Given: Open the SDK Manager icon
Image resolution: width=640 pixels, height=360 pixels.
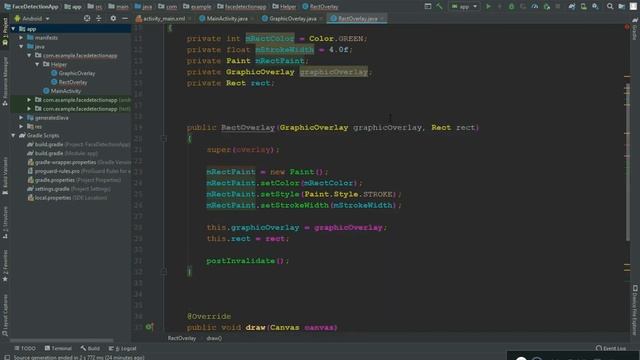Looking at the screenshot, I should 596,7.
